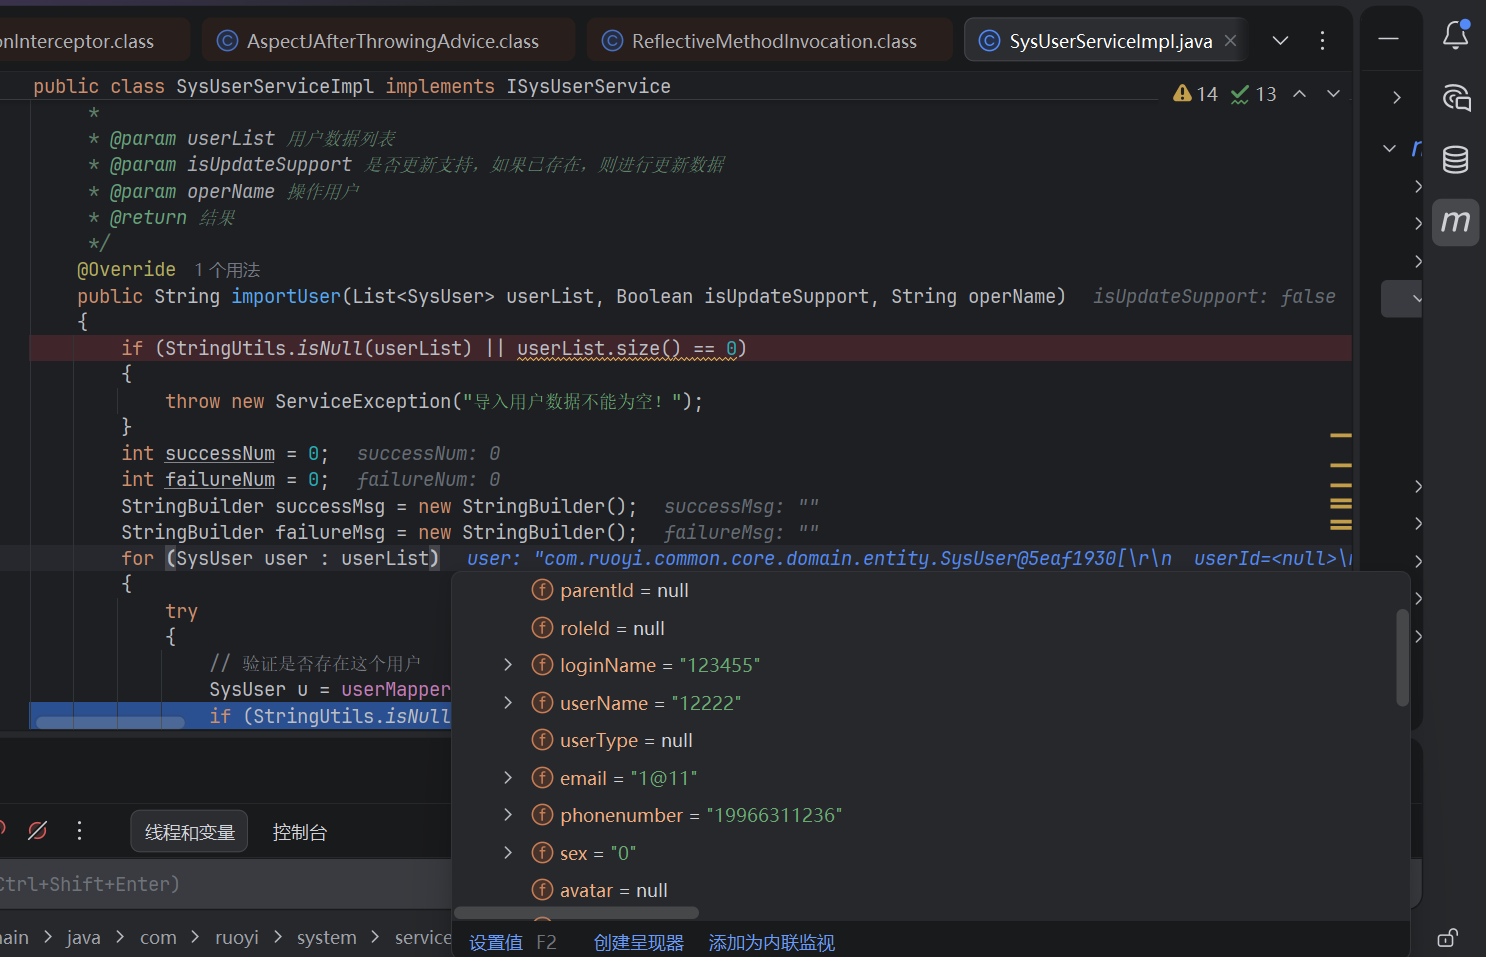
Task: Close the SysUserServiceImpl.java tab
Action: click(1231, 40)
